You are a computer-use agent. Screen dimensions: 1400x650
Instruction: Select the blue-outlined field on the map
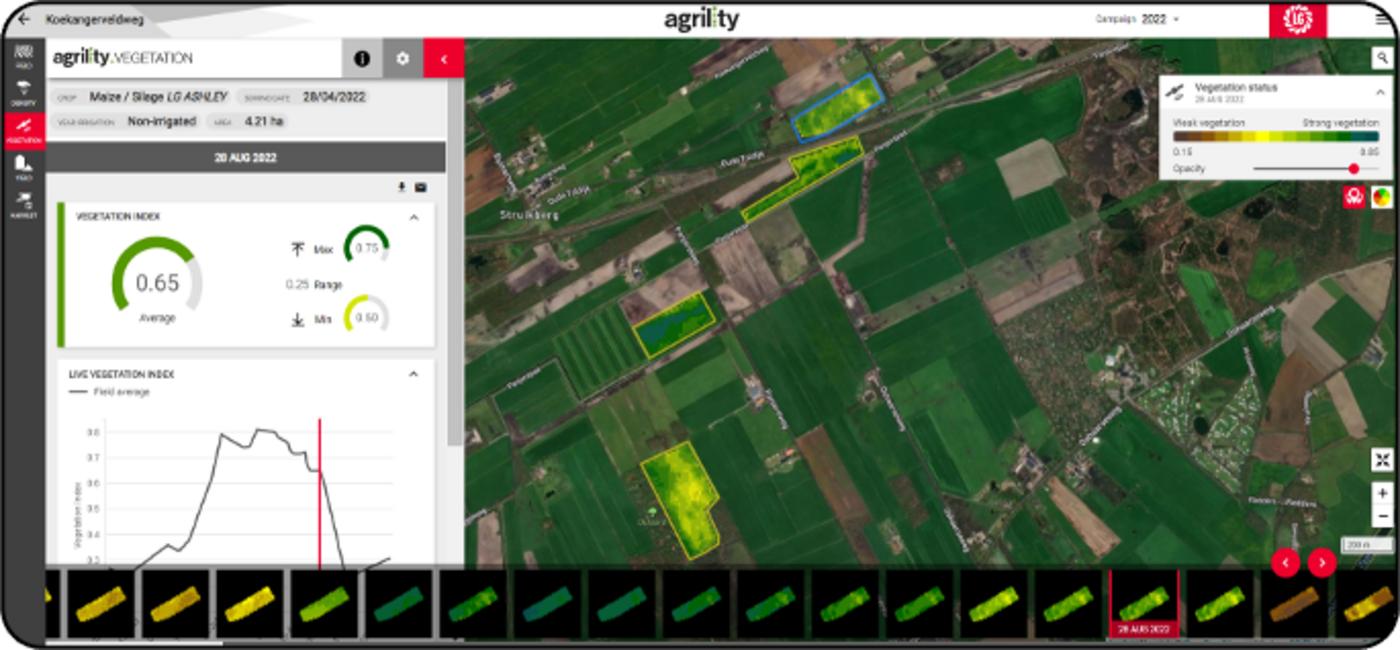(838, 106)
